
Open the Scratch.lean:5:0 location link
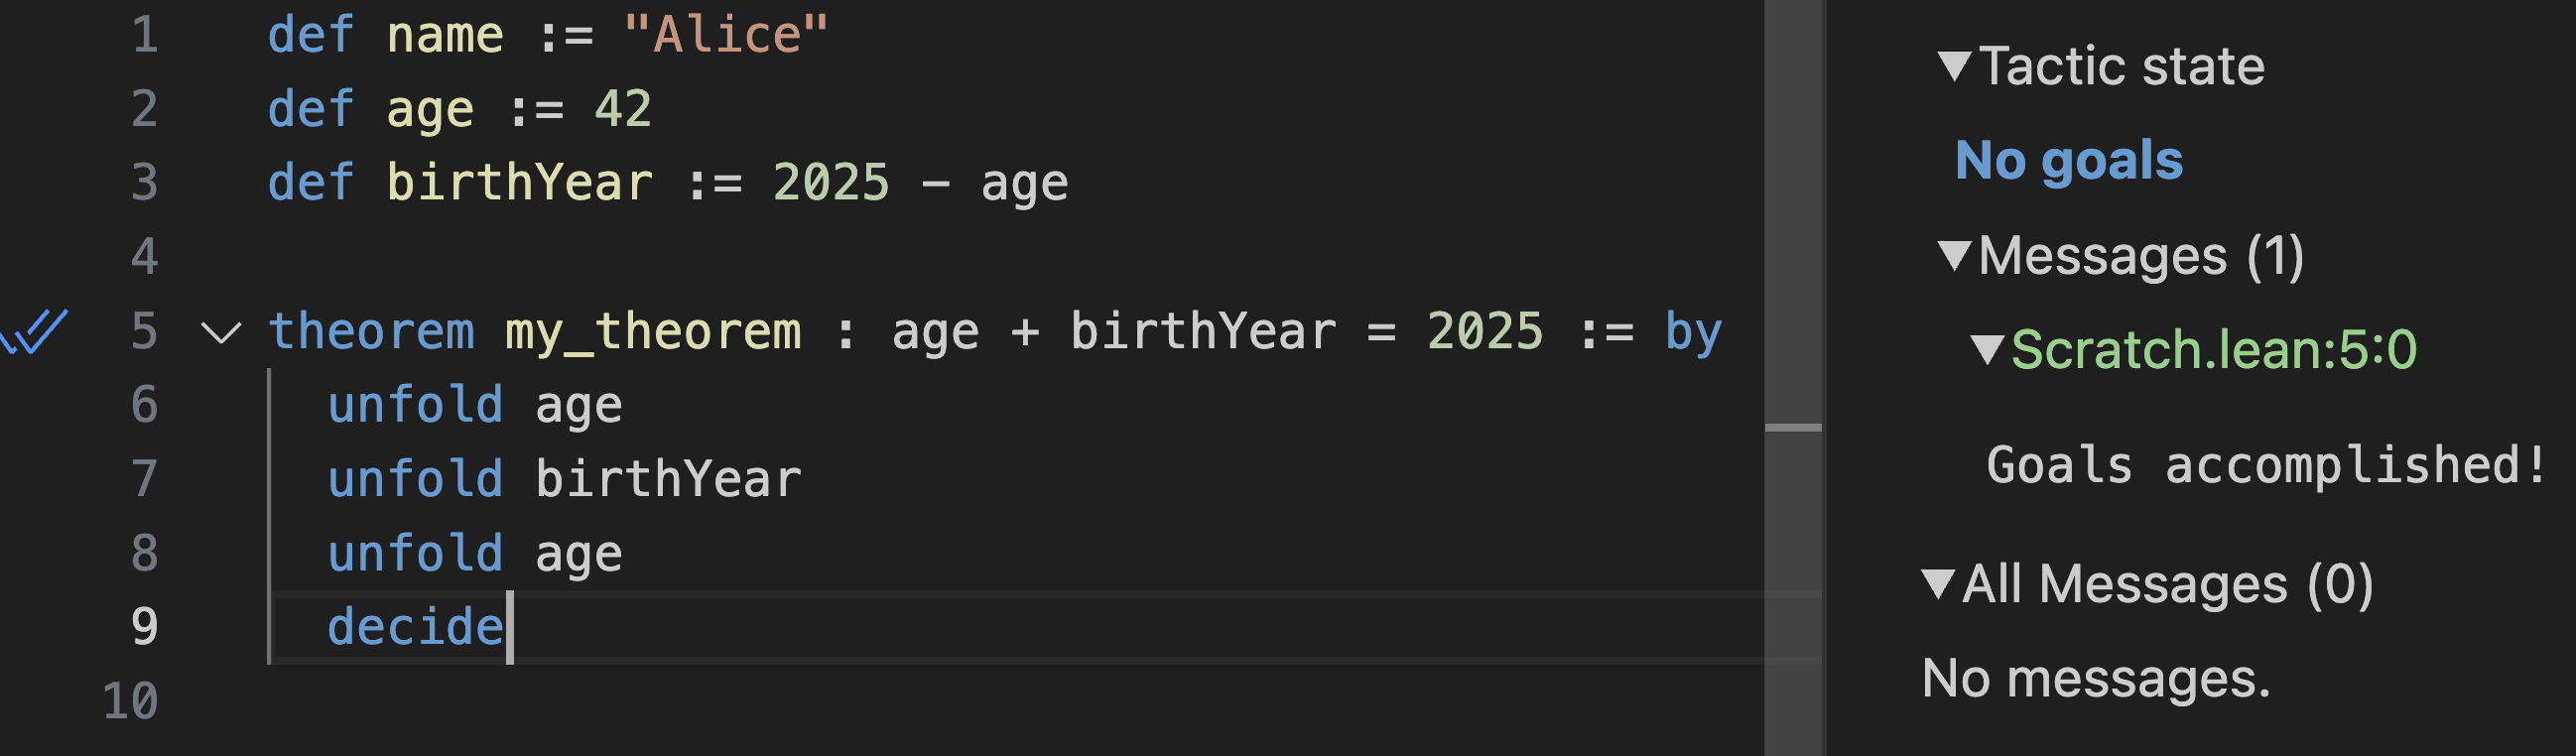(x=2213, y=350)
